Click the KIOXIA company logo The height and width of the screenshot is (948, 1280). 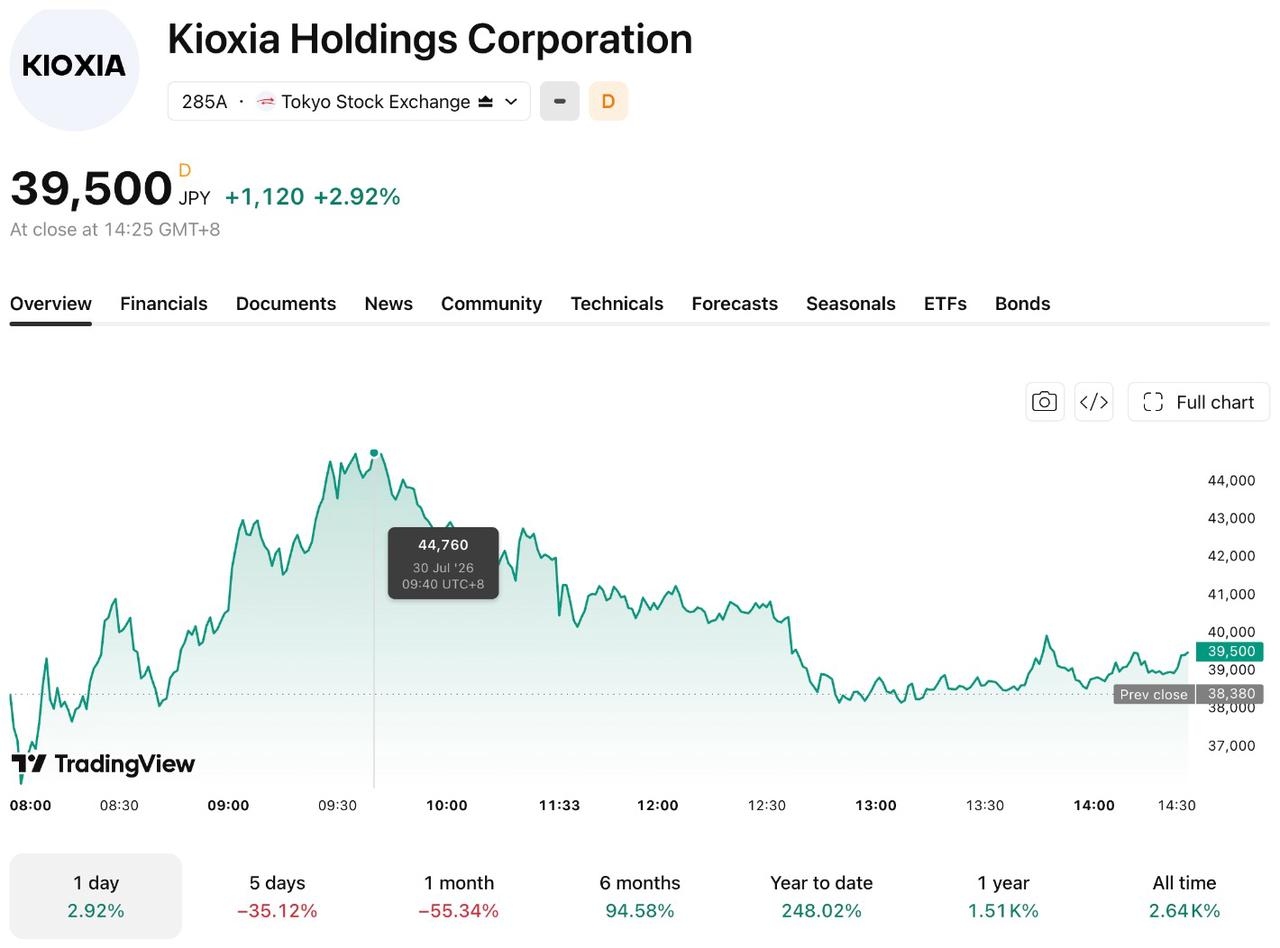(x=74, y=66)
